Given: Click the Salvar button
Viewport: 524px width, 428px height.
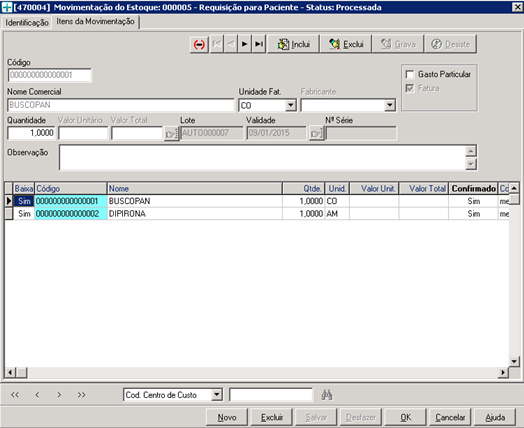Looking at the screenshot, I should [316, 417].
